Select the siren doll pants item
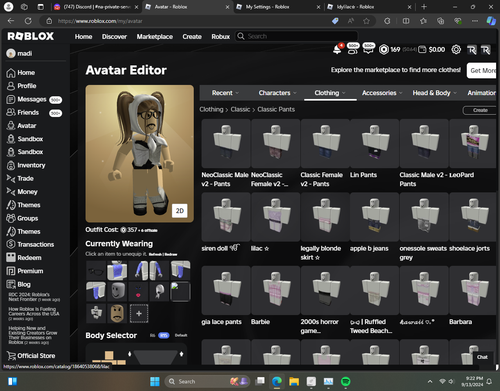Image resolution: width=500 pixels, height=391 pixels. (226, 223)
